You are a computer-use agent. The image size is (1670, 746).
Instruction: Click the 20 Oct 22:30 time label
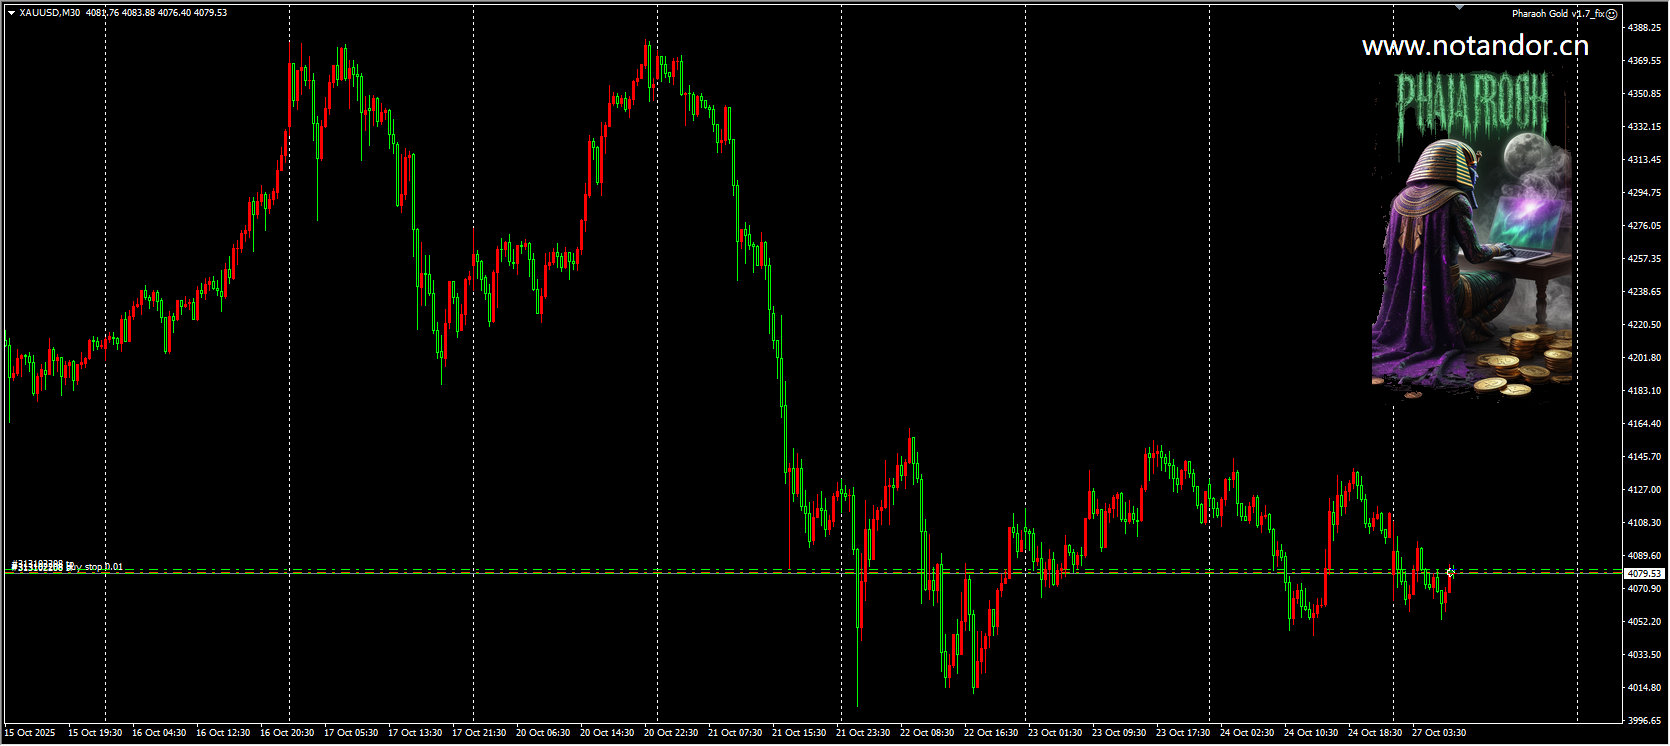[671, 733]
